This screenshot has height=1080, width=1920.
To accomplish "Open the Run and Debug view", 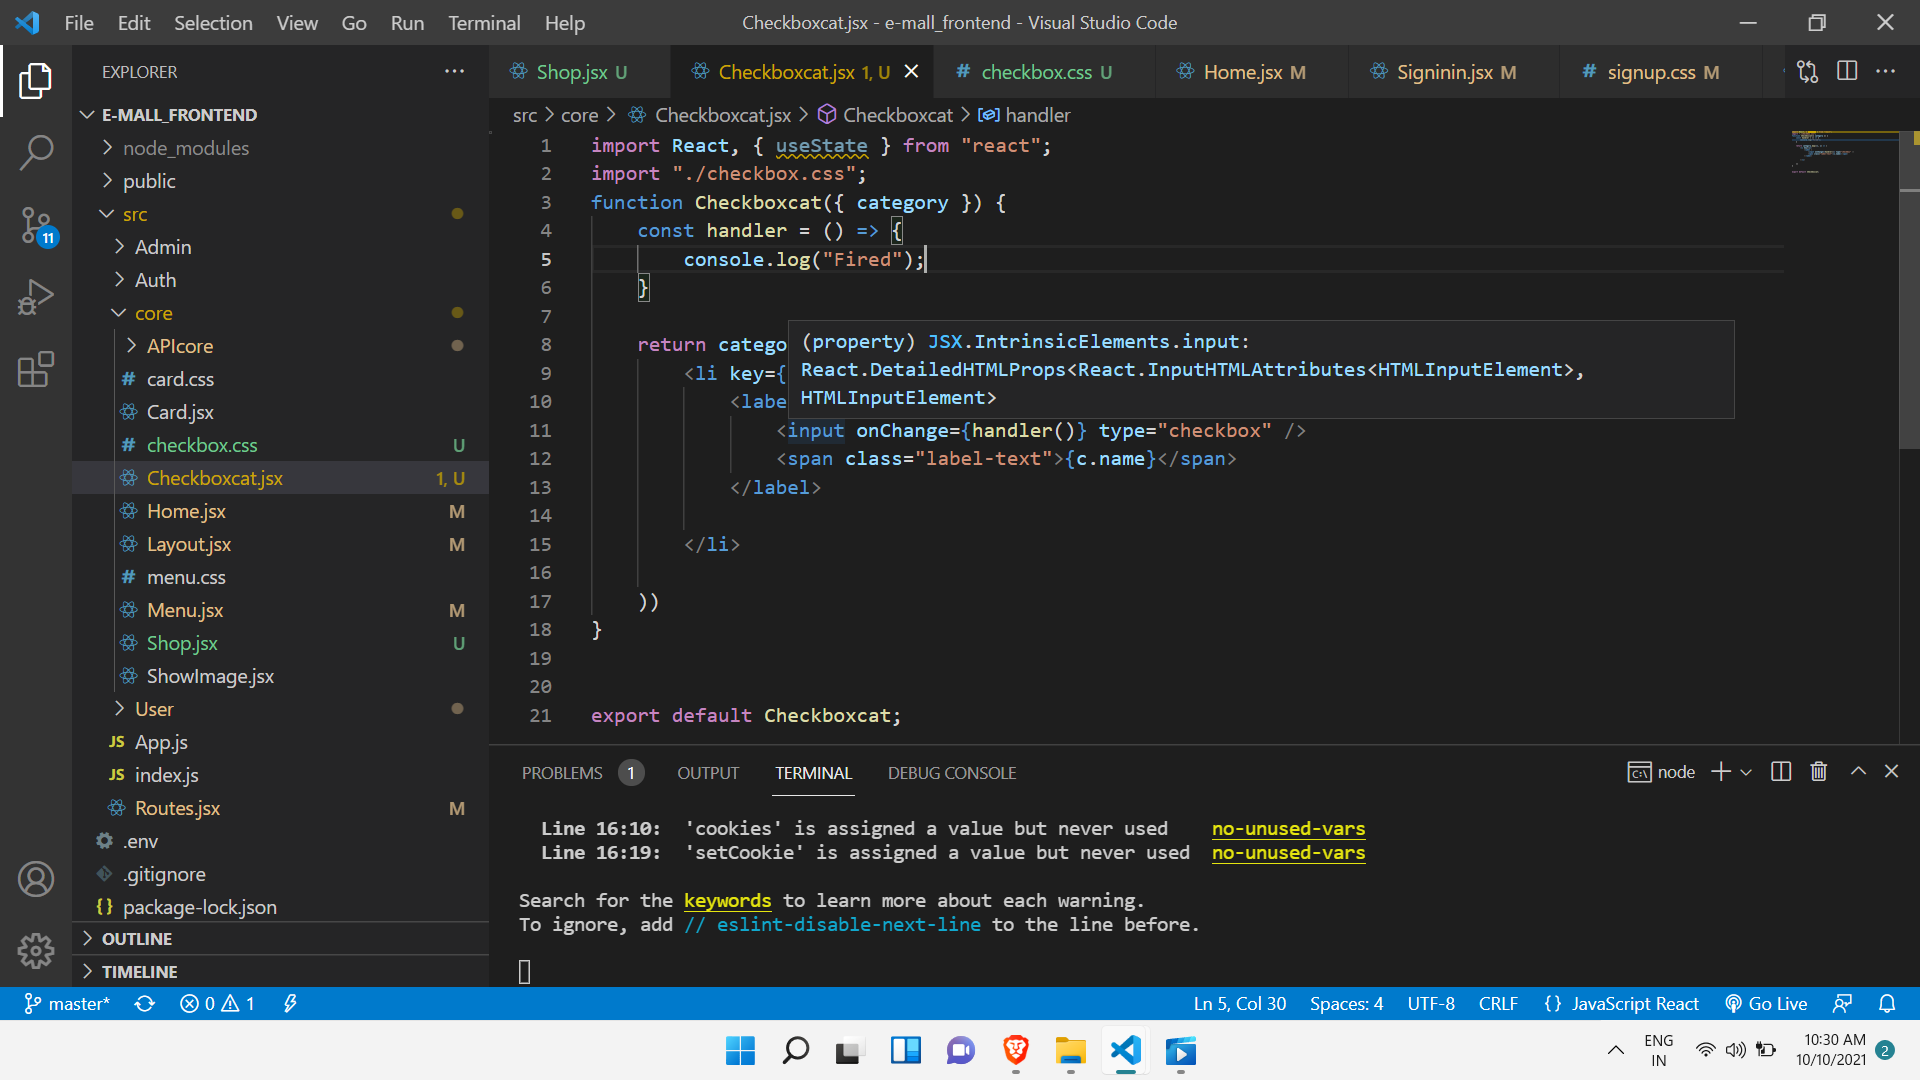I will point(36,297).
